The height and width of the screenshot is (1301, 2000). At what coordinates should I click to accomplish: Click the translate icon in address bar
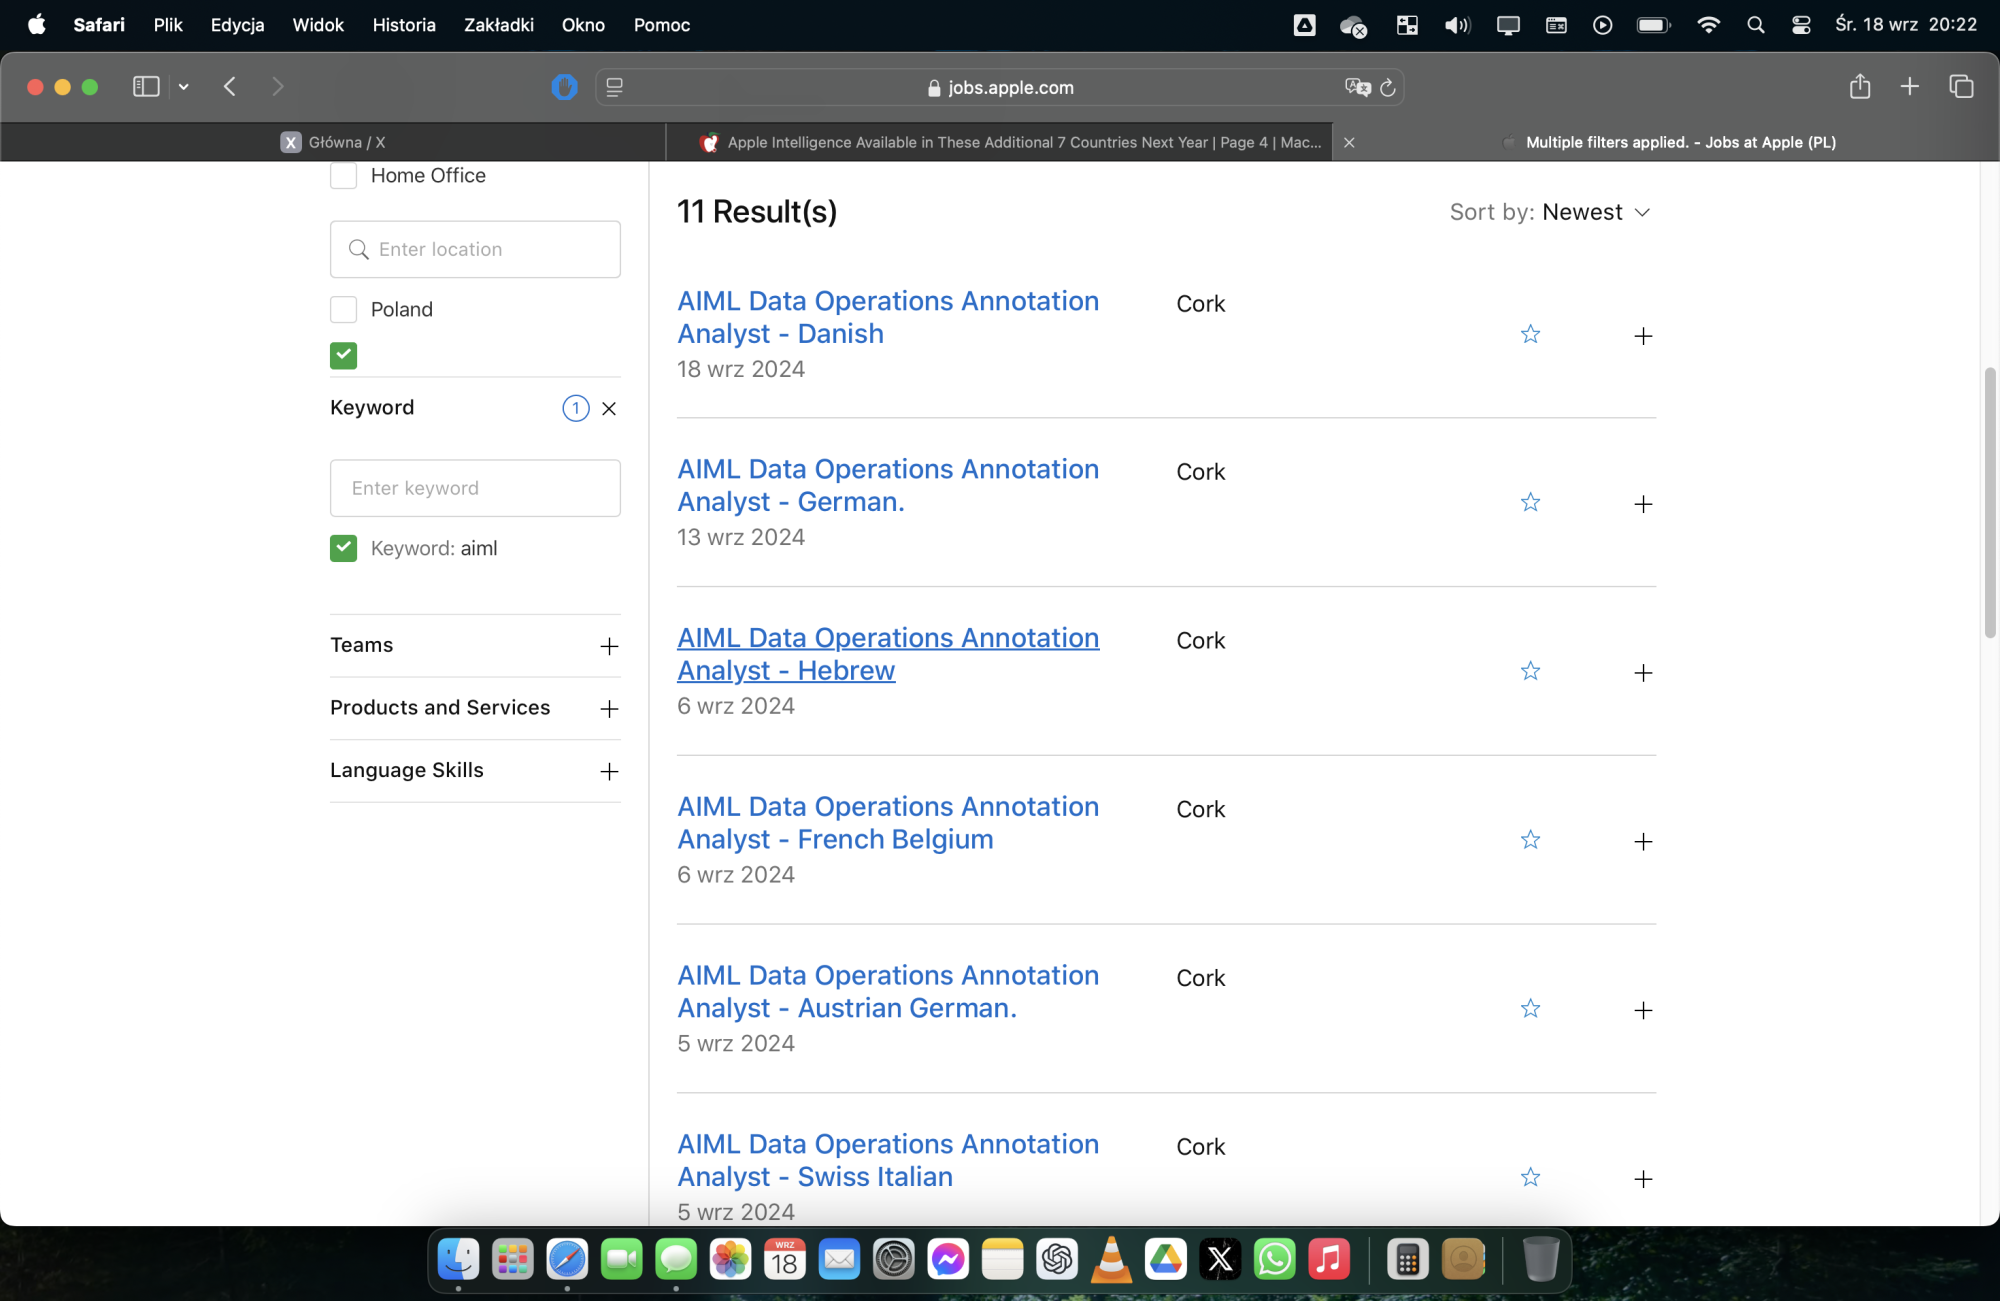coord(1357,88)
